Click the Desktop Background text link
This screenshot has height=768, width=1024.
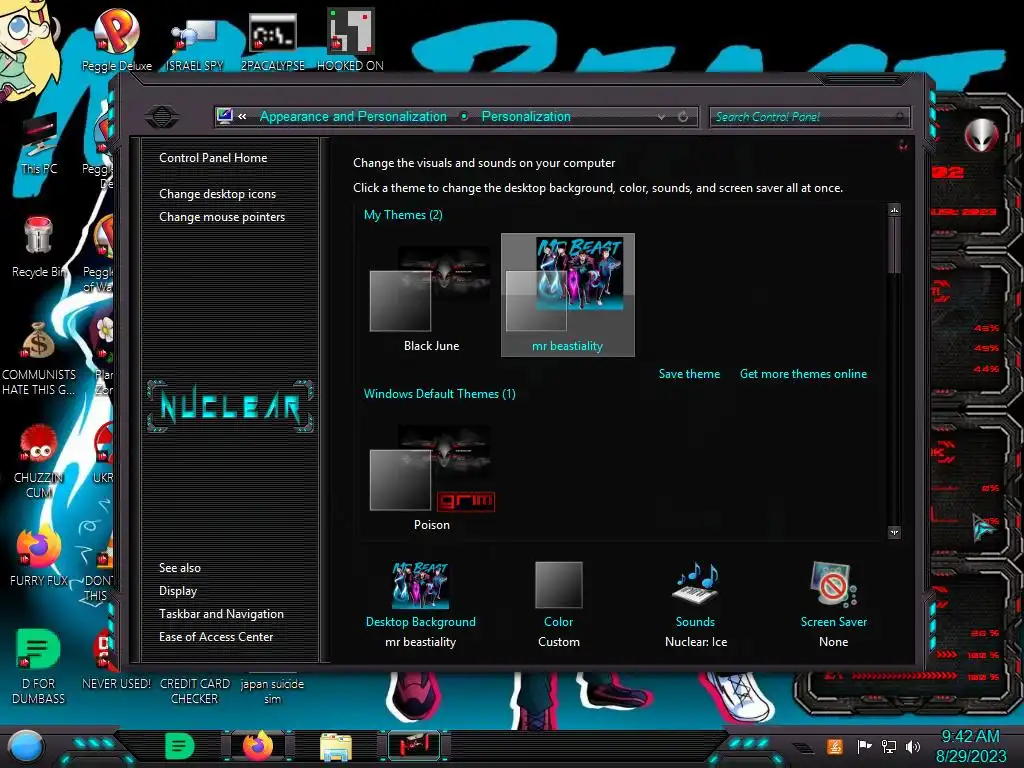coord(421,622)
